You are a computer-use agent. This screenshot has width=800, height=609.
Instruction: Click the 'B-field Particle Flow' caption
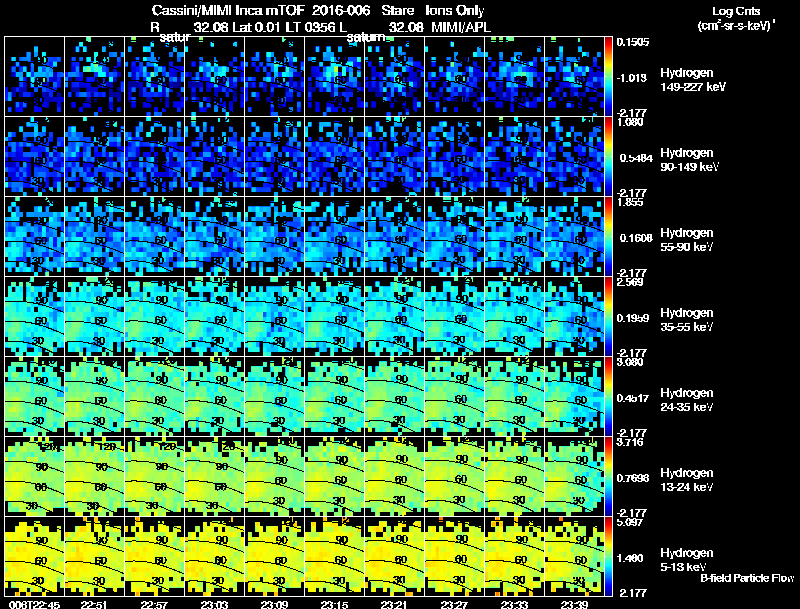[747, 578]
